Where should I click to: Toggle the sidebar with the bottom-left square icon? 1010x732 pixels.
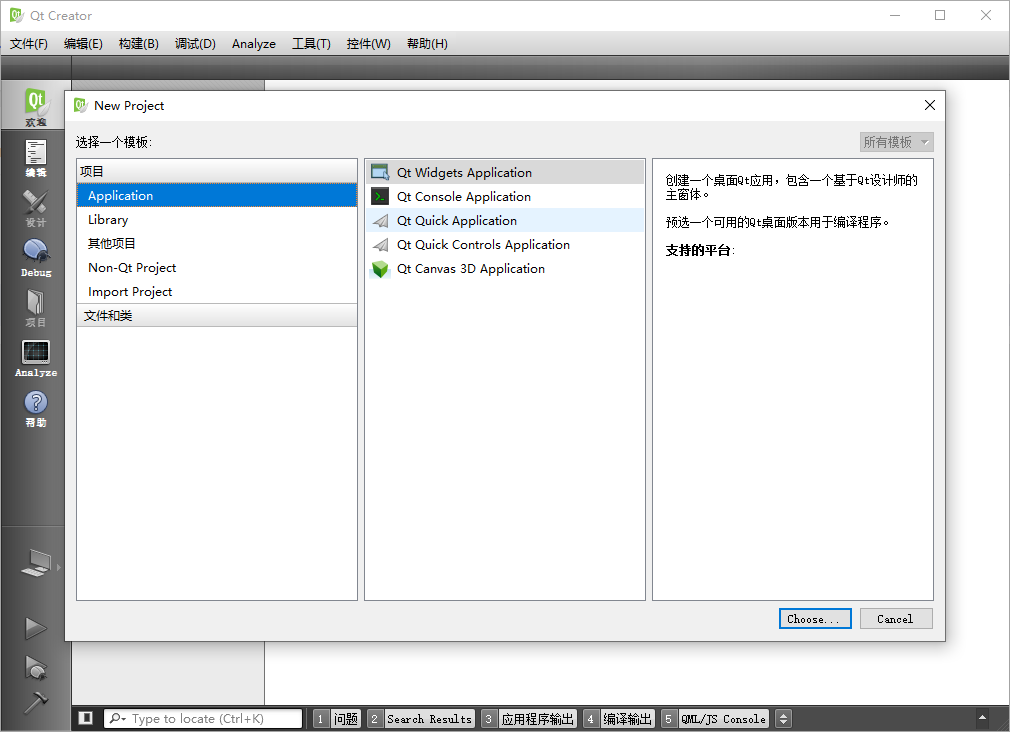[86, 718]
